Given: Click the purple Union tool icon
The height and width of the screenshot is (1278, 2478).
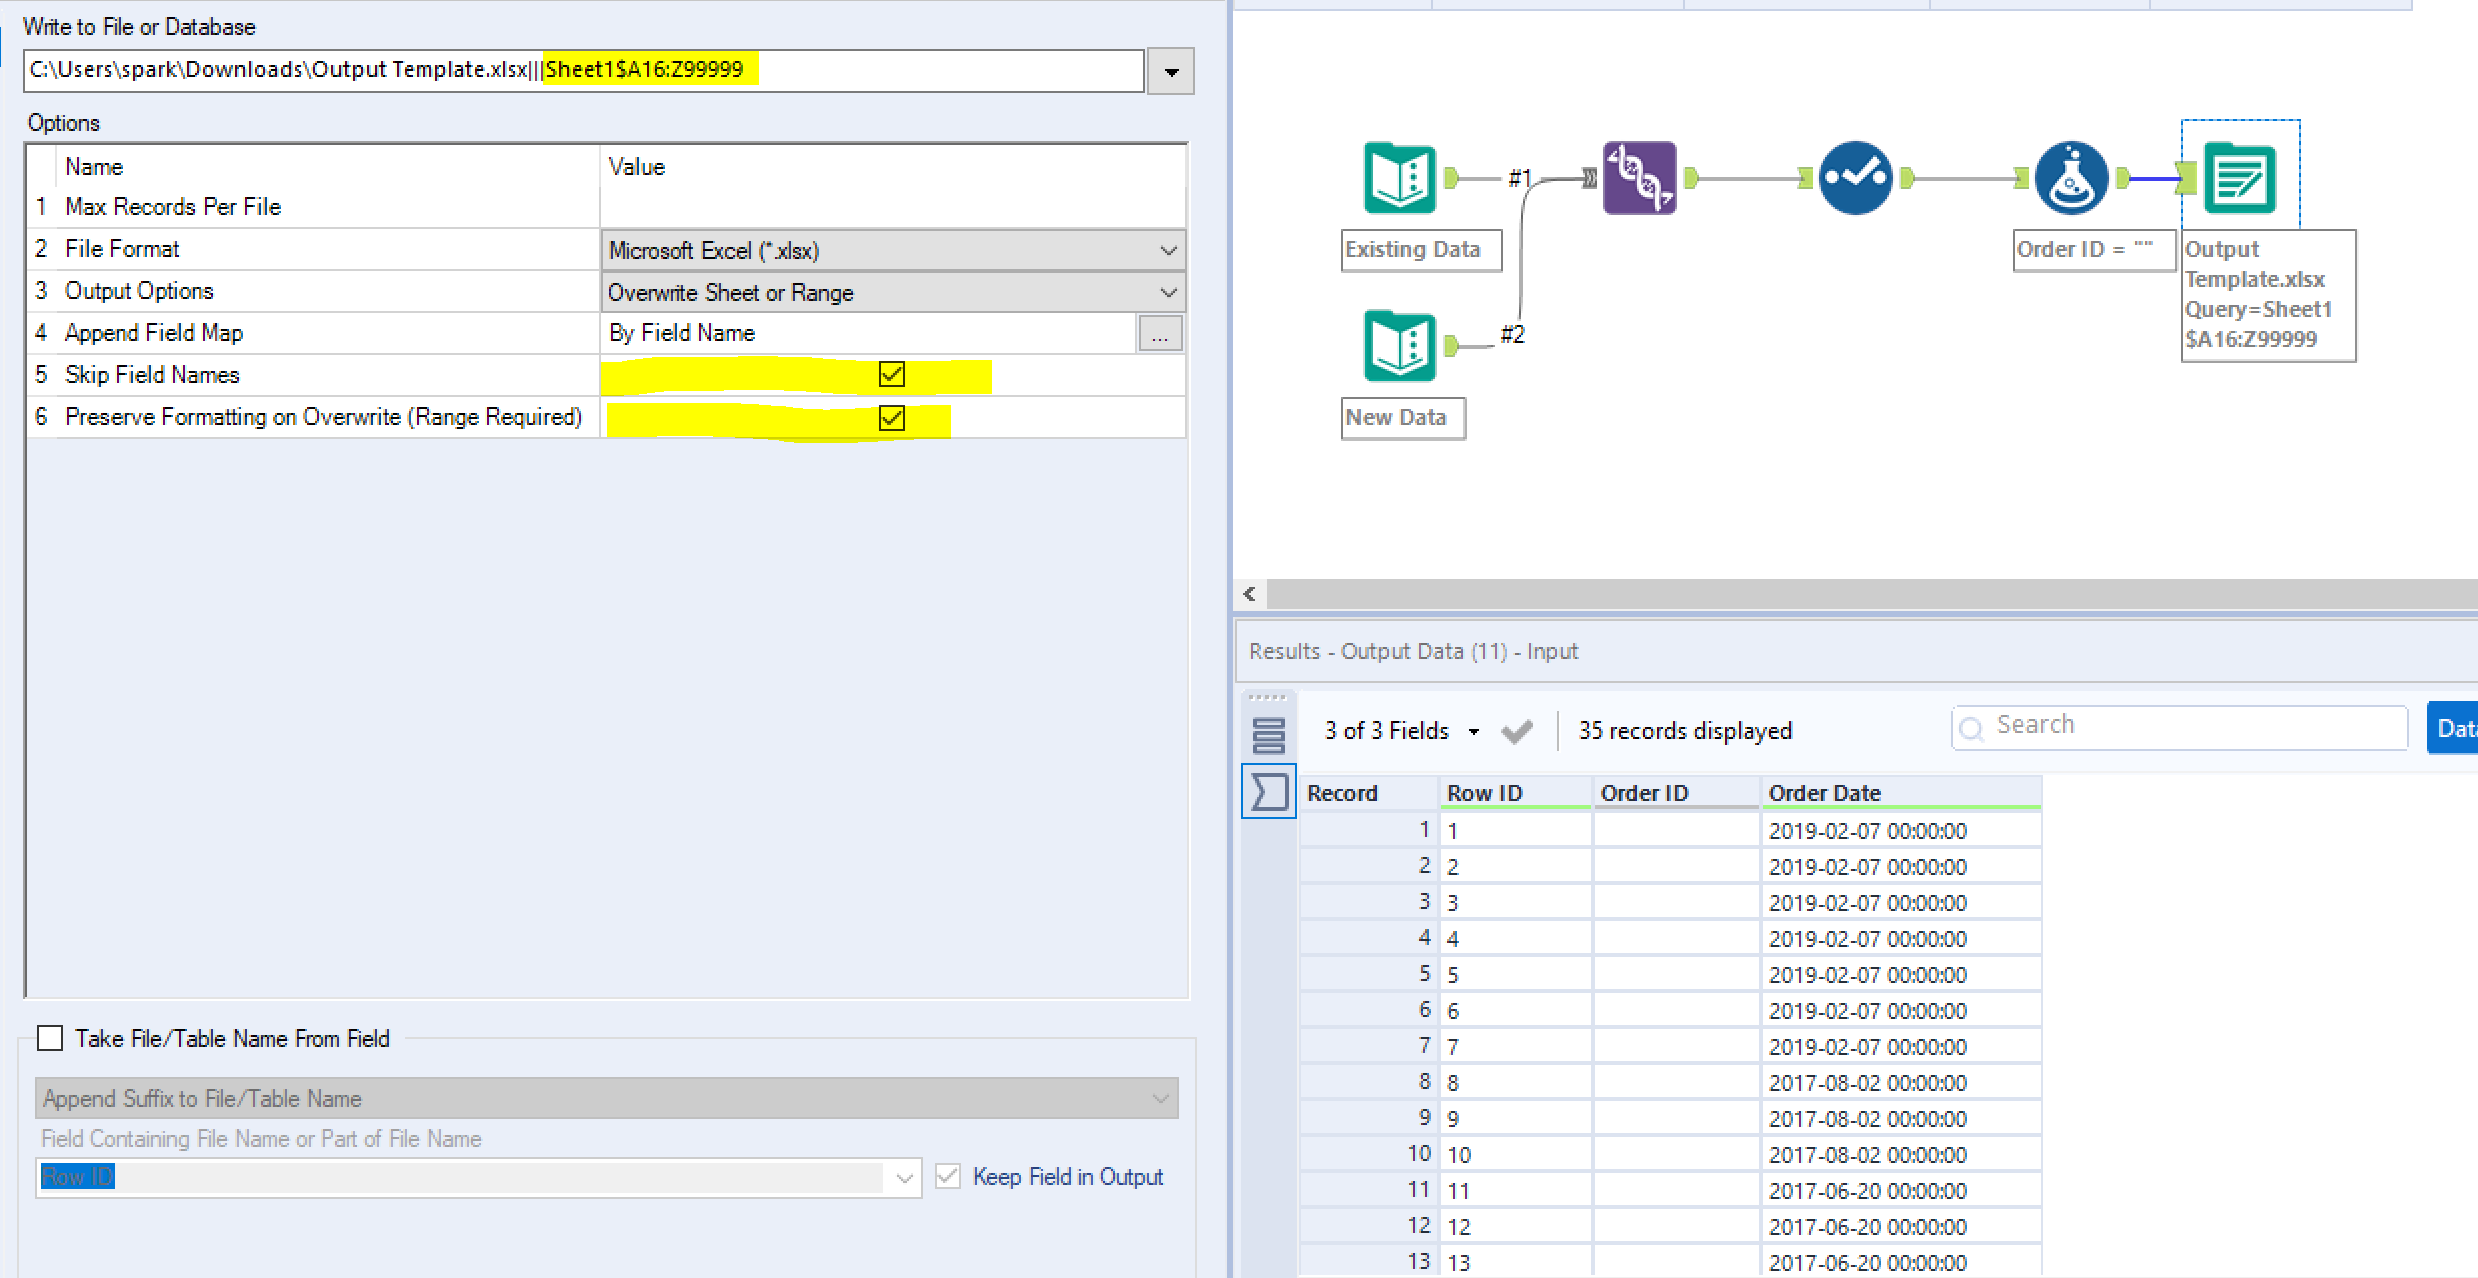Looking at the screenshot, I should 1639,179.
